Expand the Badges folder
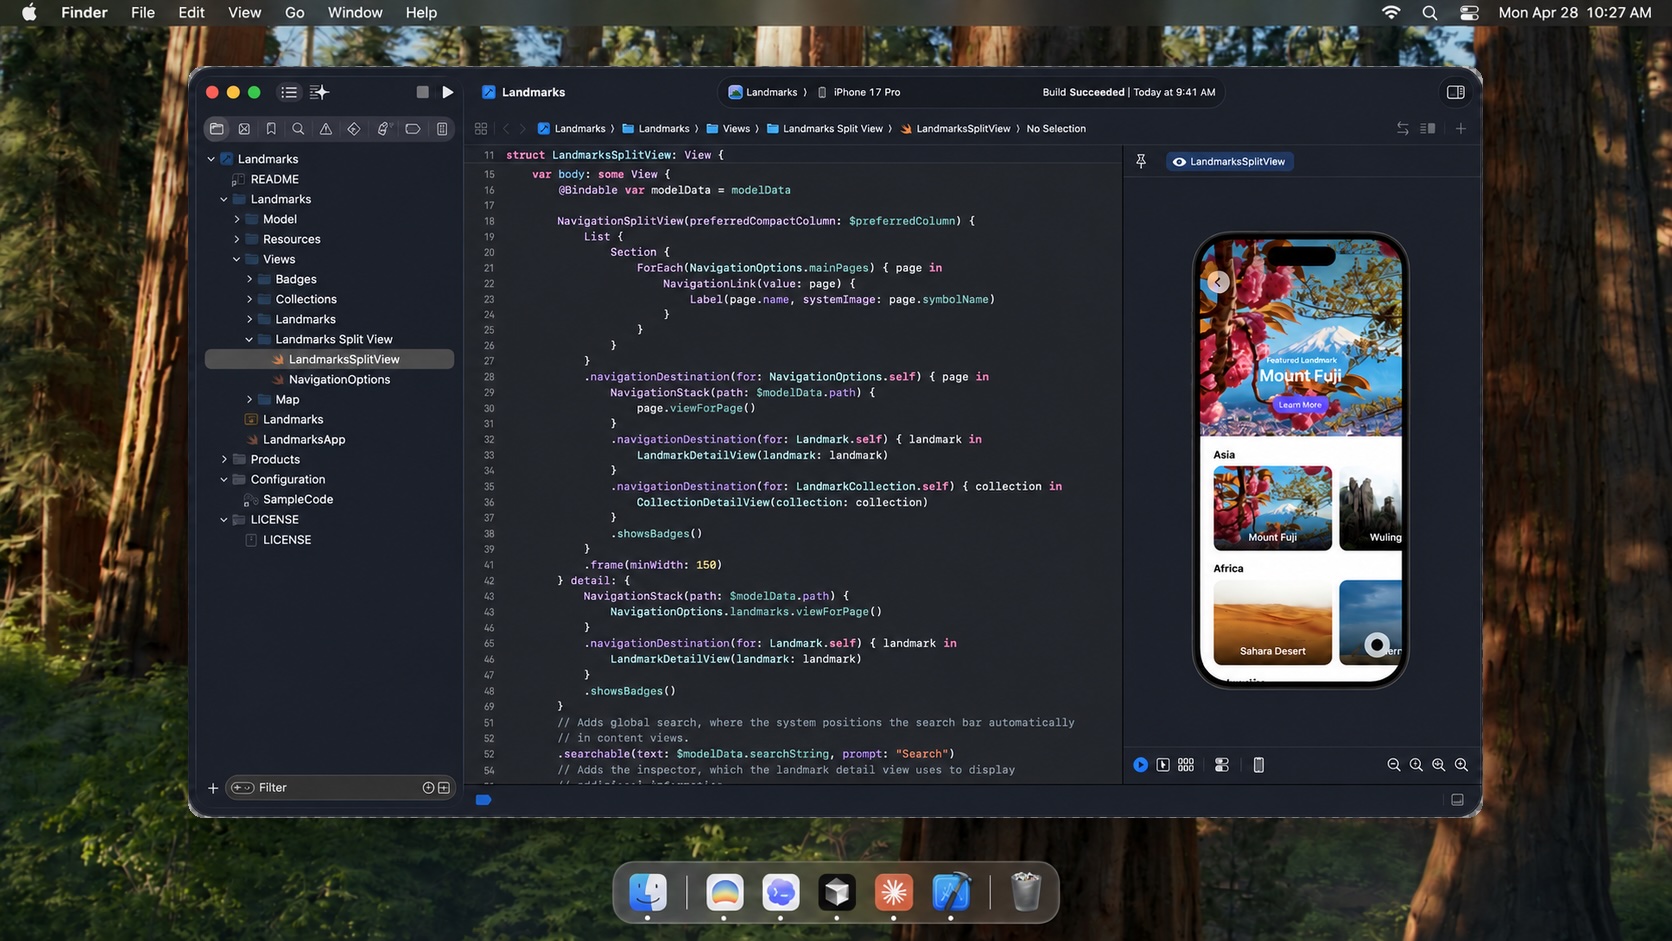Screen dimensions: 1672x941 click(249, 279)
